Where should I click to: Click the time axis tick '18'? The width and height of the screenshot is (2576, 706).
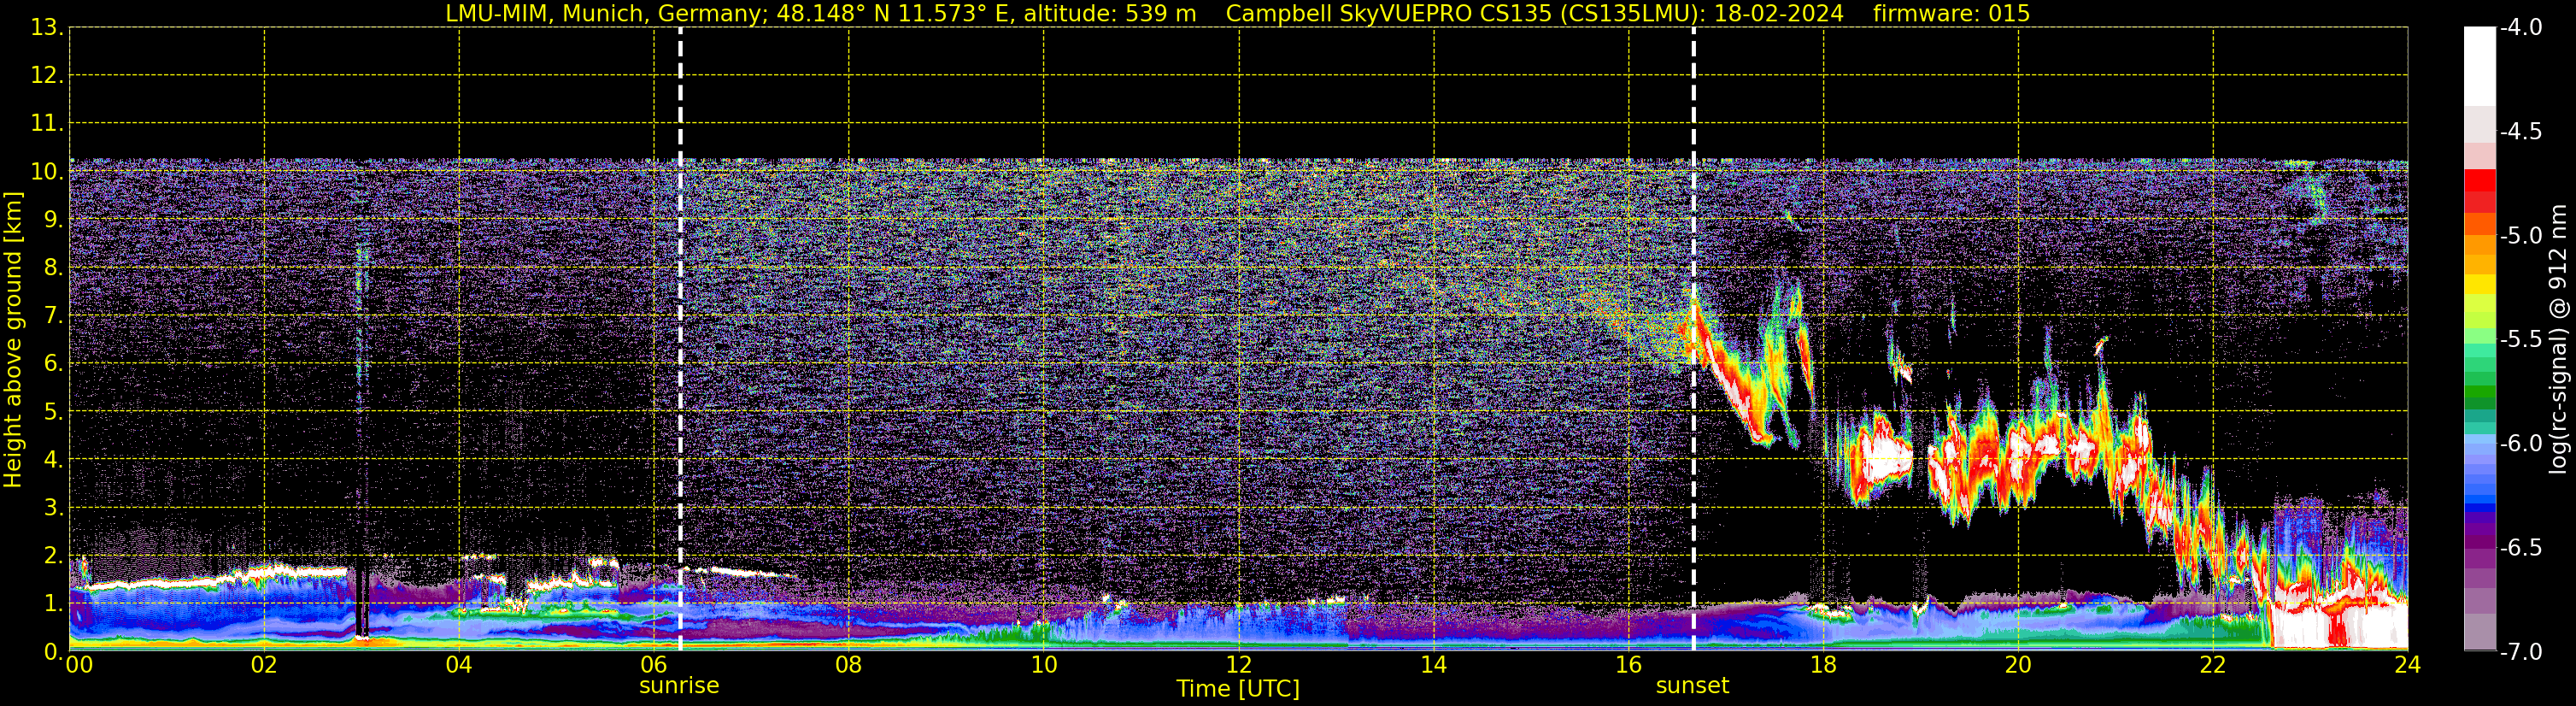[x=1824, y=665]
